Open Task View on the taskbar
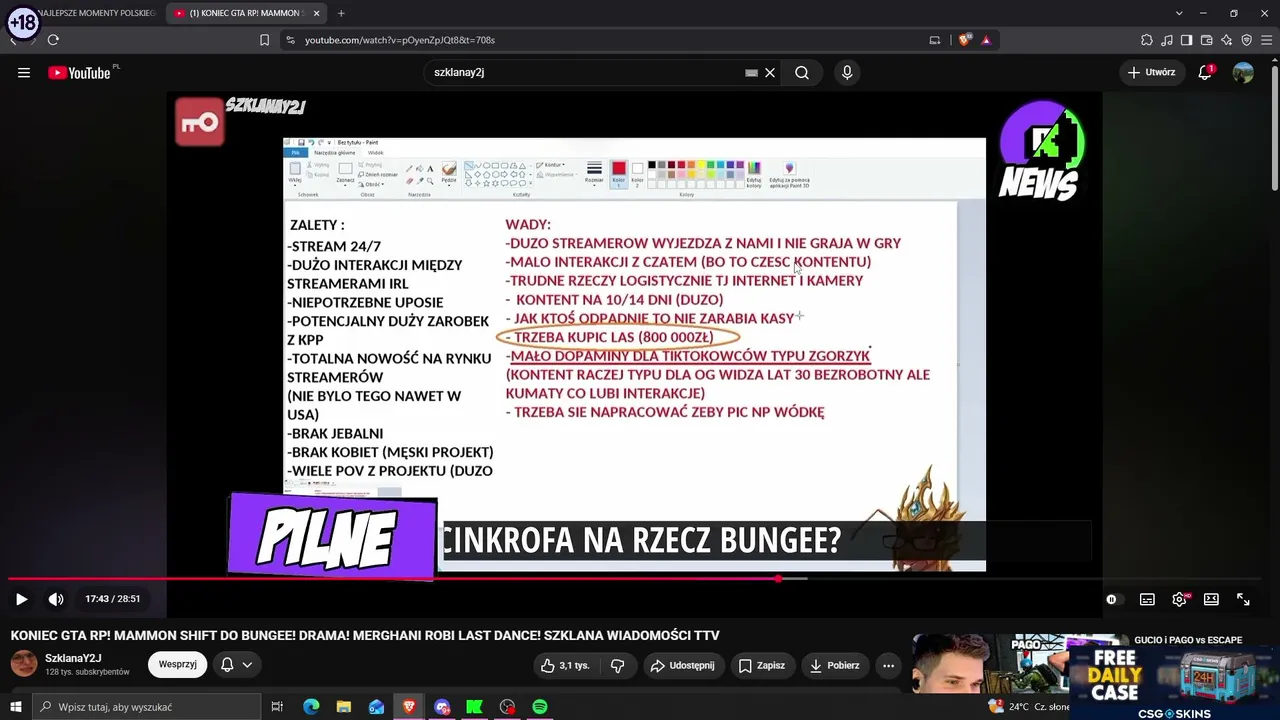The height and width of the screenshot is (720, 1280). tap(277, 707)
